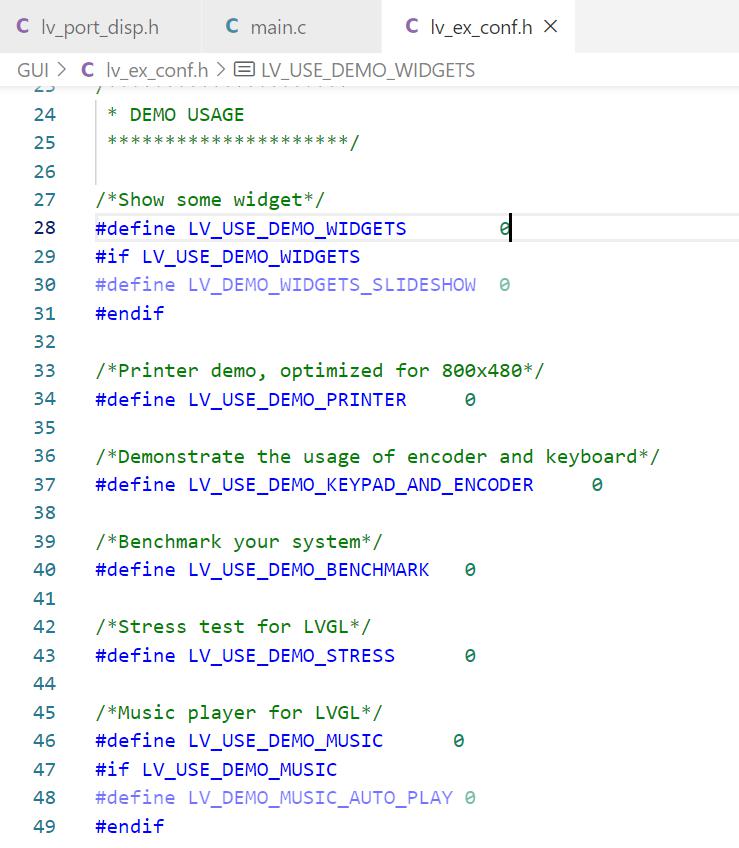Click '/*Benchmark your system*/' comment
The height and width of the screenshot is (848, 739).
point(239,542)
